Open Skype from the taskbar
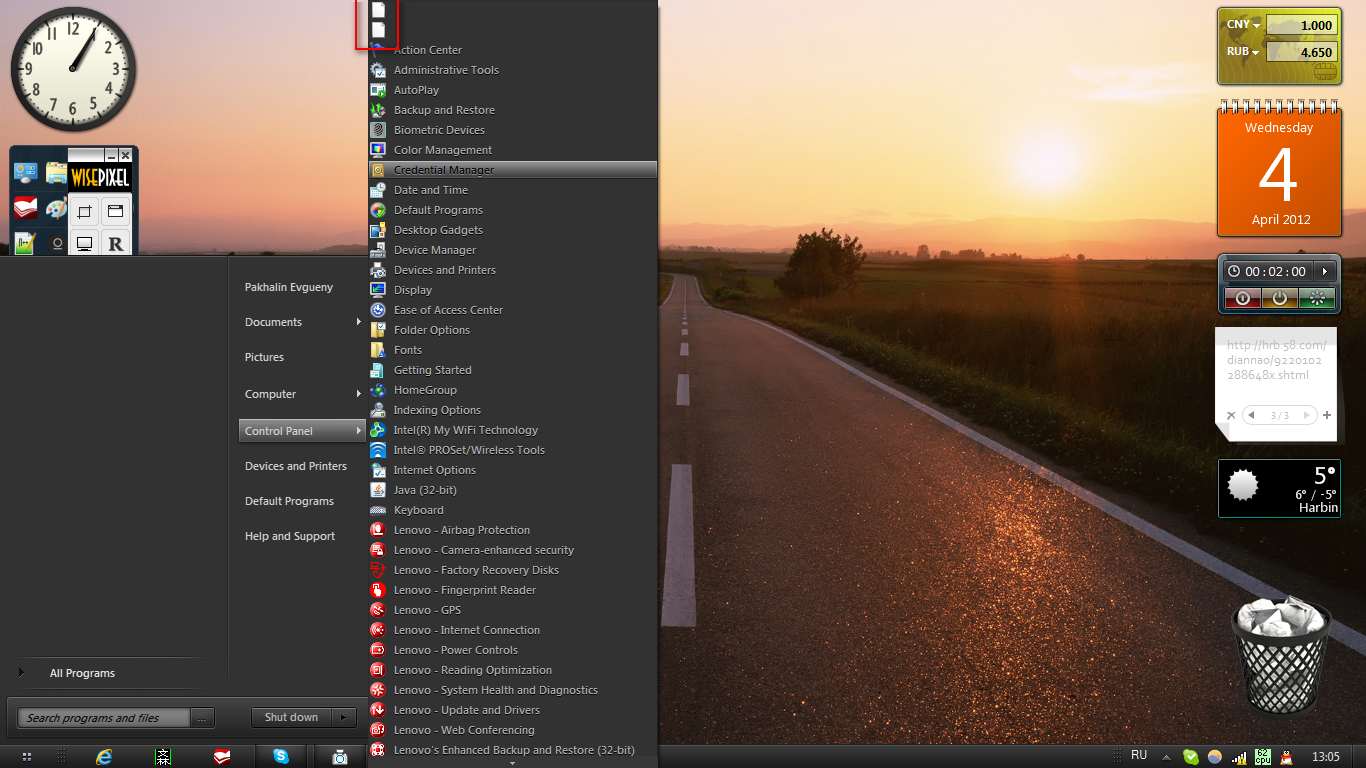1366x768 pixels. tap(281, 757)
